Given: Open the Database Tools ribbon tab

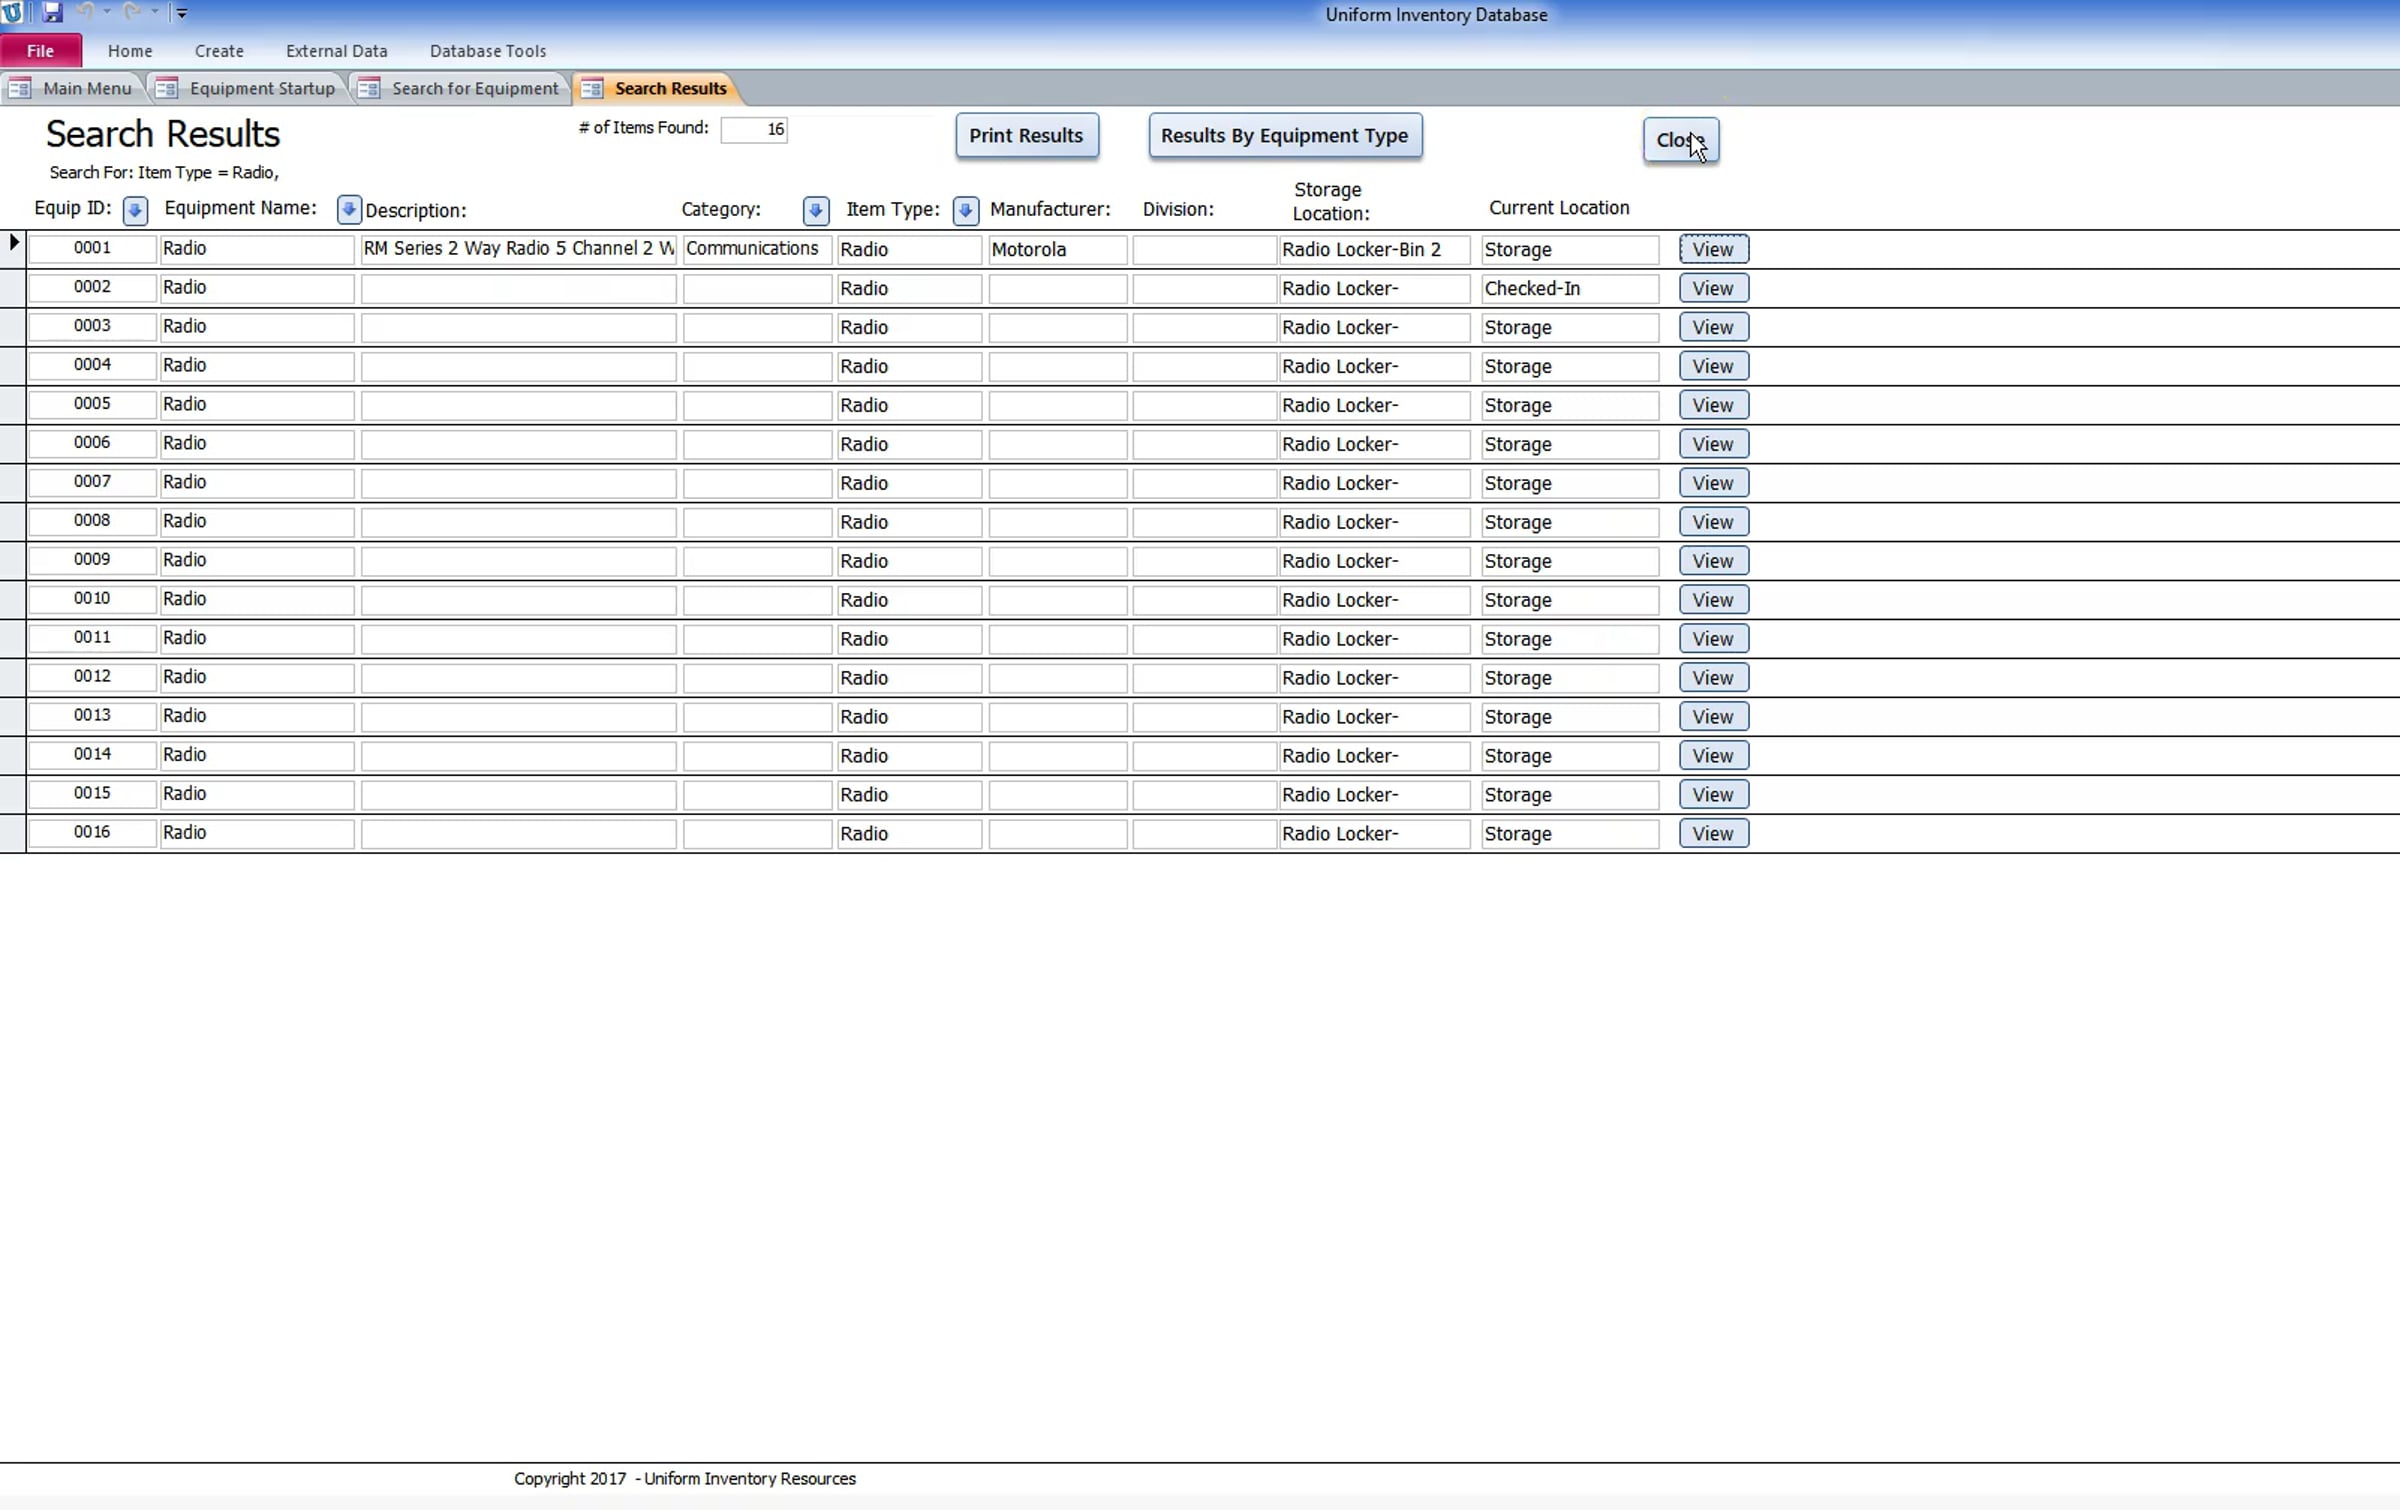Looking at the screenshot, I should coord(488,51).
